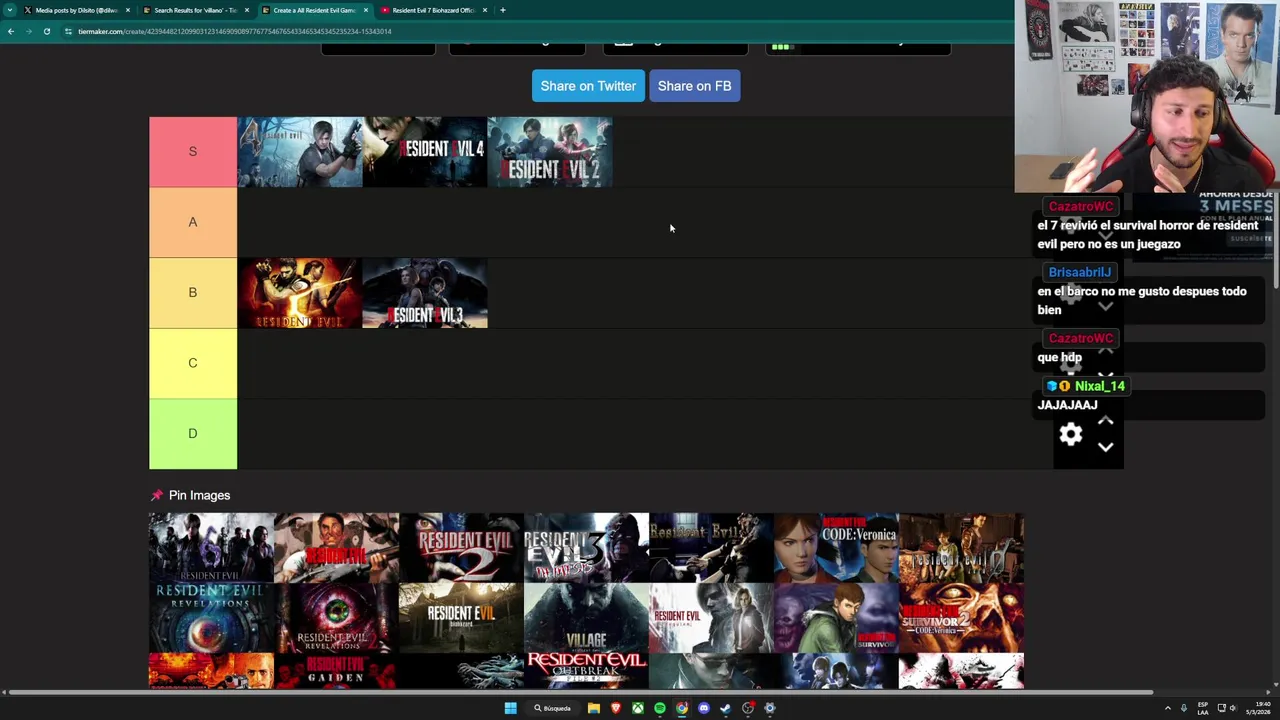The image size is (1280, 720).
Task: Click the orange A tier label
Action: (x=193, y=222)
